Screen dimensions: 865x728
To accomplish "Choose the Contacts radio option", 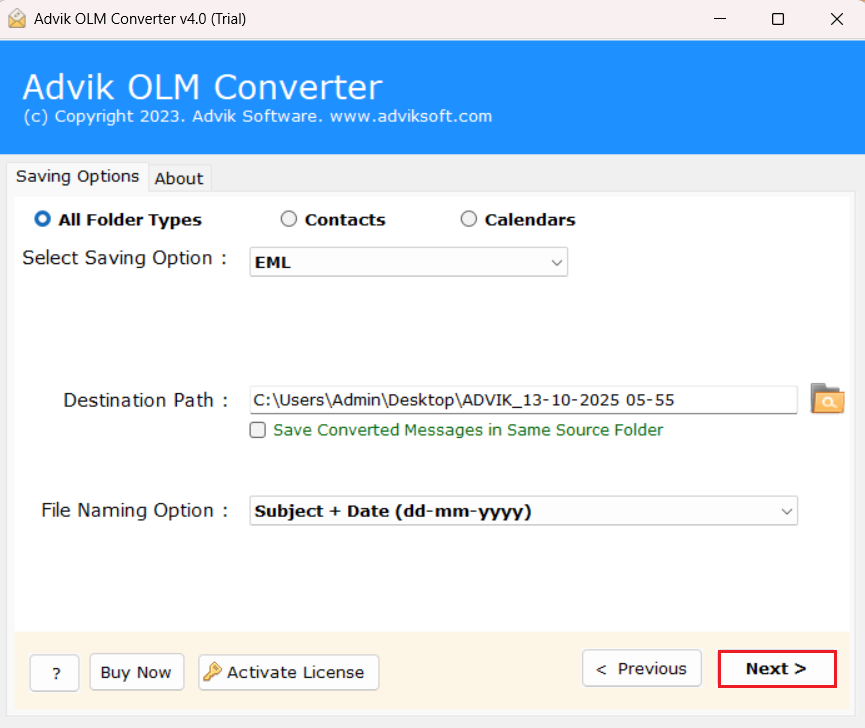I will tap(289, 219).
